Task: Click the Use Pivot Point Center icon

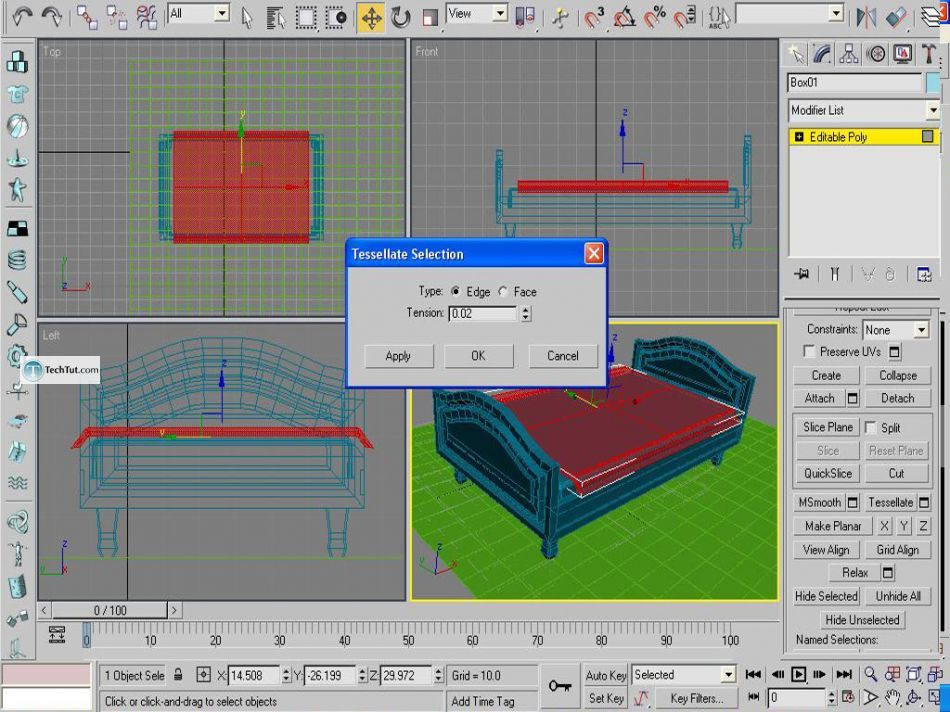Action: click(x=525, y=16)
